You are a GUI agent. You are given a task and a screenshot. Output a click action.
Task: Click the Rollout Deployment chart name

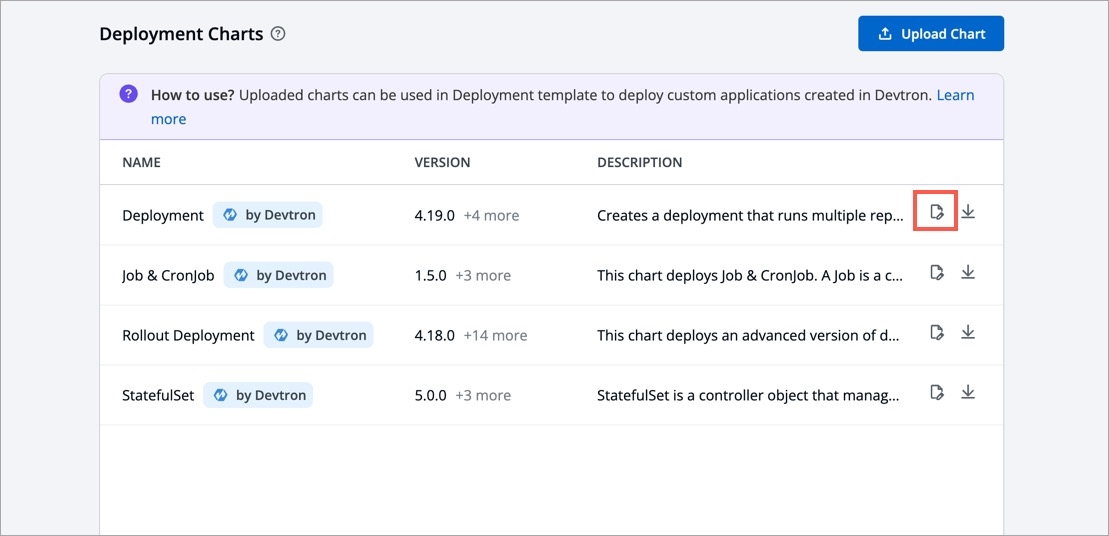click(188, 335)
